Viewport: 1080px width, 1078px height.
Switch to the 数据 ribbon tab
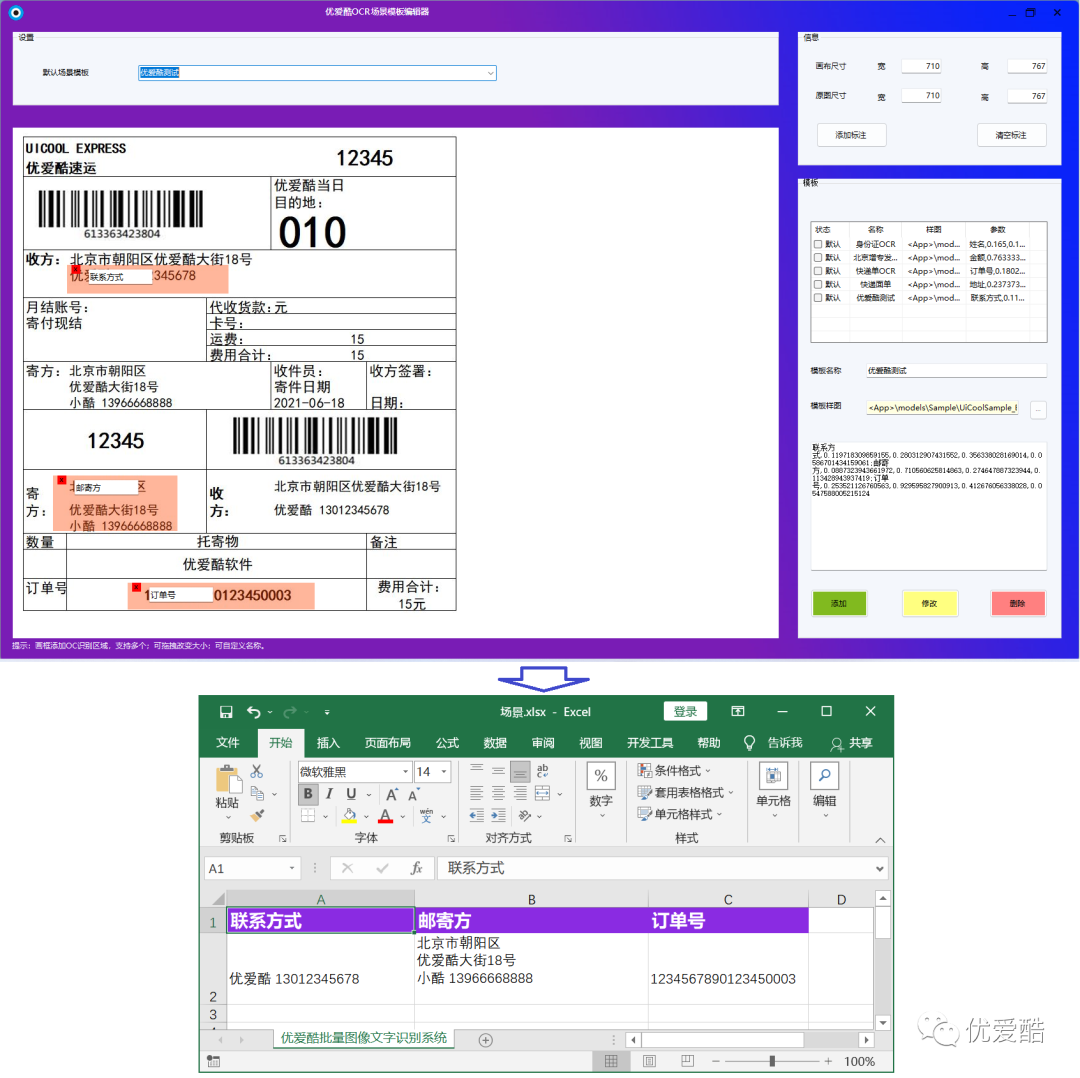tap(495, 743)
